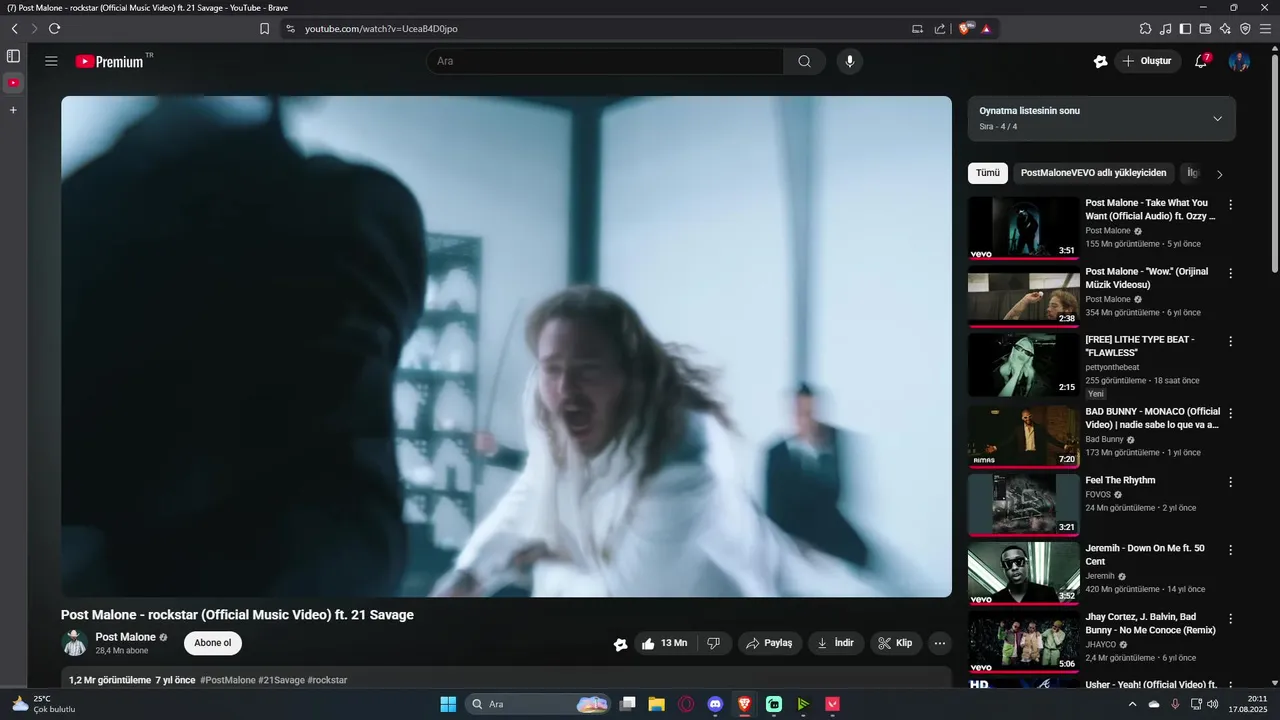
Task: Open Discord from the taskbar
Action: click(715, 704)
